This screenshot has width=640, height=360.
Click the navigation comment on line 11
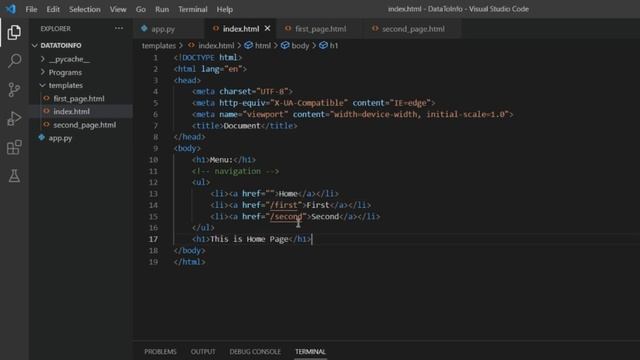[236, 171]
